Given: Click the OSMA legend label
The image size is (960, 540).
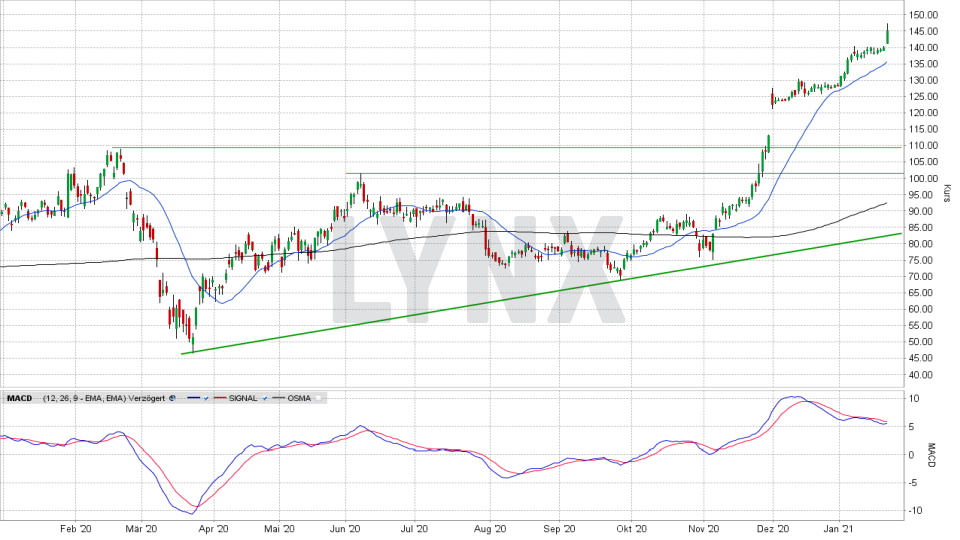Looking at the screenshot, I should (x=299, y=398).
